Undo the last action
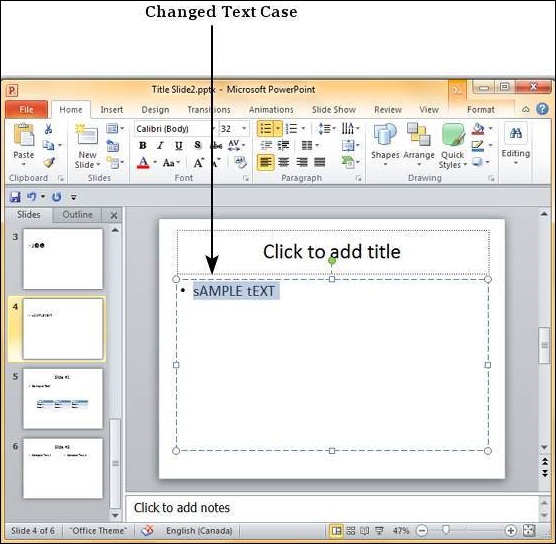 pos(32,196)
